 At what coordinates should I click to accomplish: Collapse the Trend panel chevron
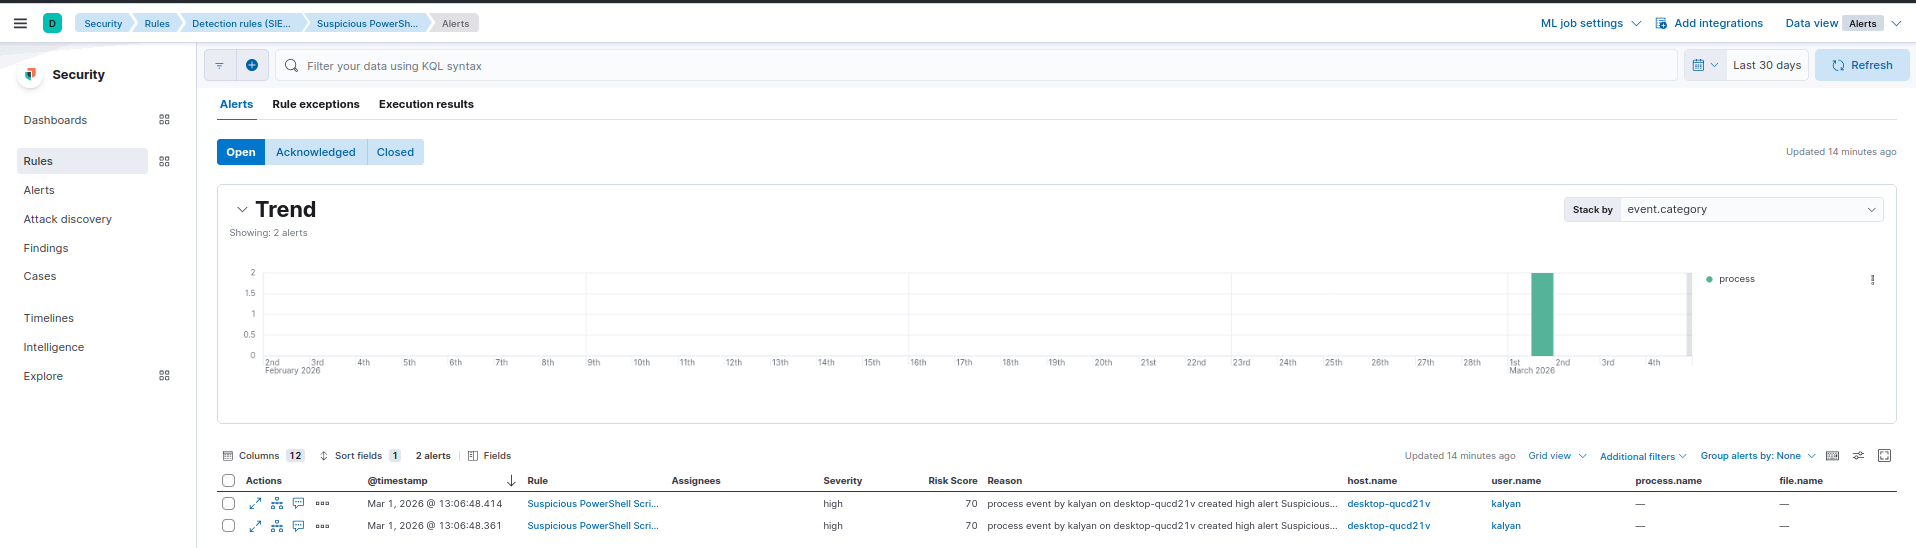(242, 210)
